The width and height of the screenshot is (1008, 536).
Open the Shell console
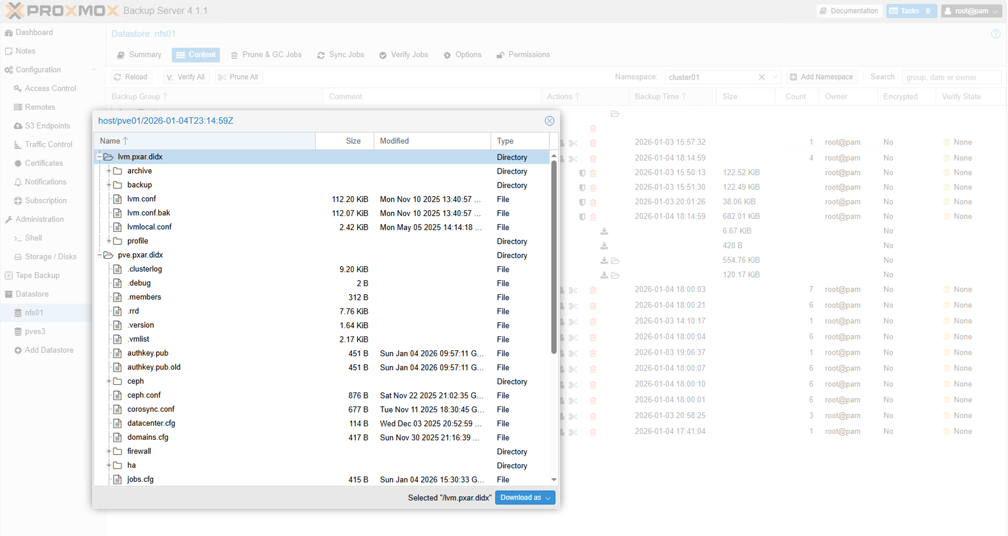point(33,238)
